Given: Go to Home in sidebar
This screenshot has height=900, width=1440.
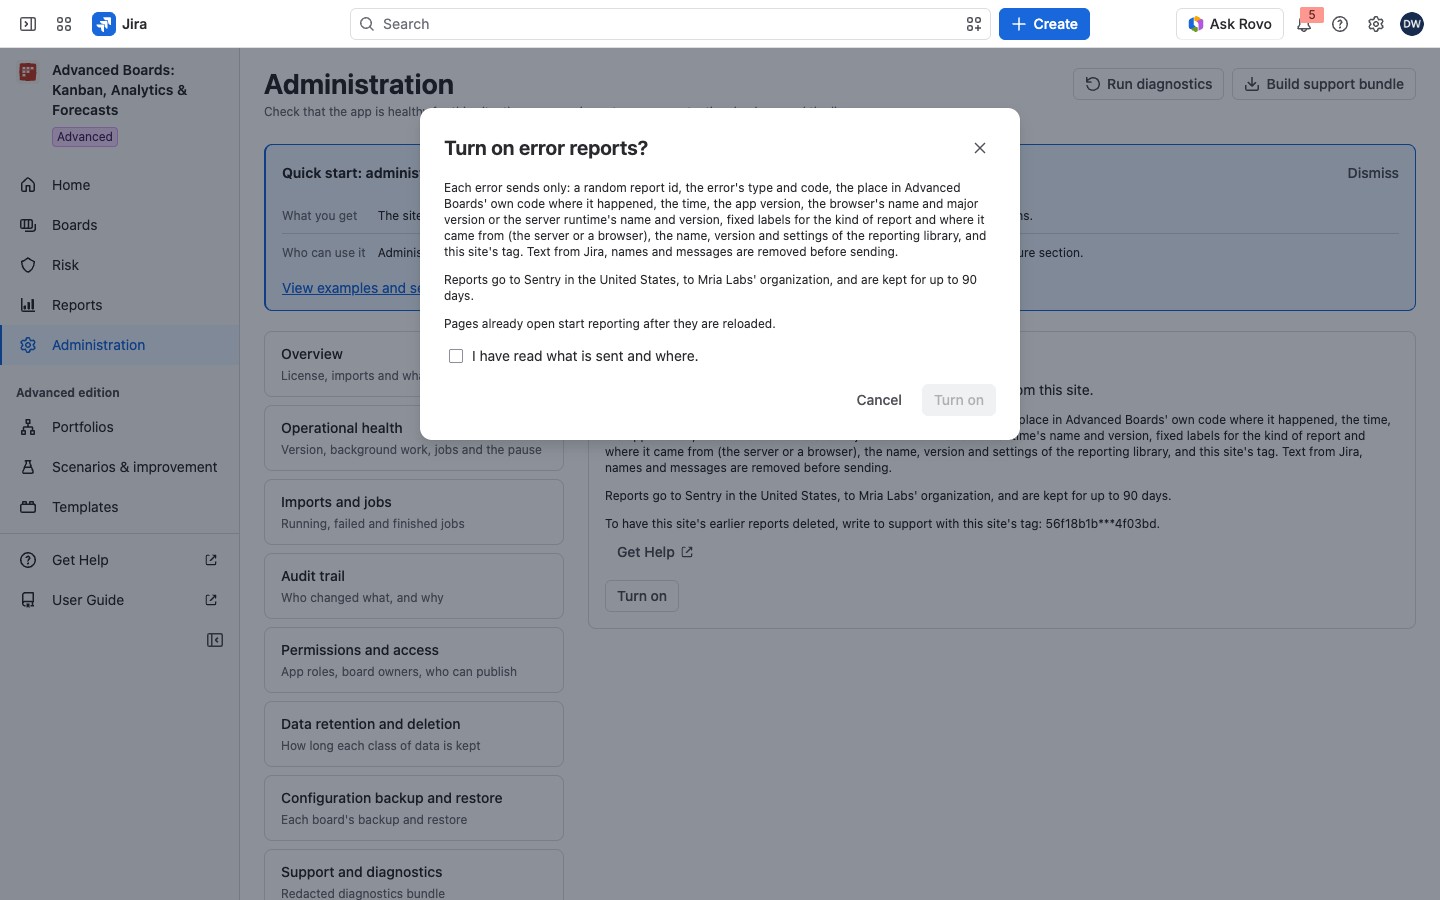Looking at the screenshot, I should click(120, 185).
